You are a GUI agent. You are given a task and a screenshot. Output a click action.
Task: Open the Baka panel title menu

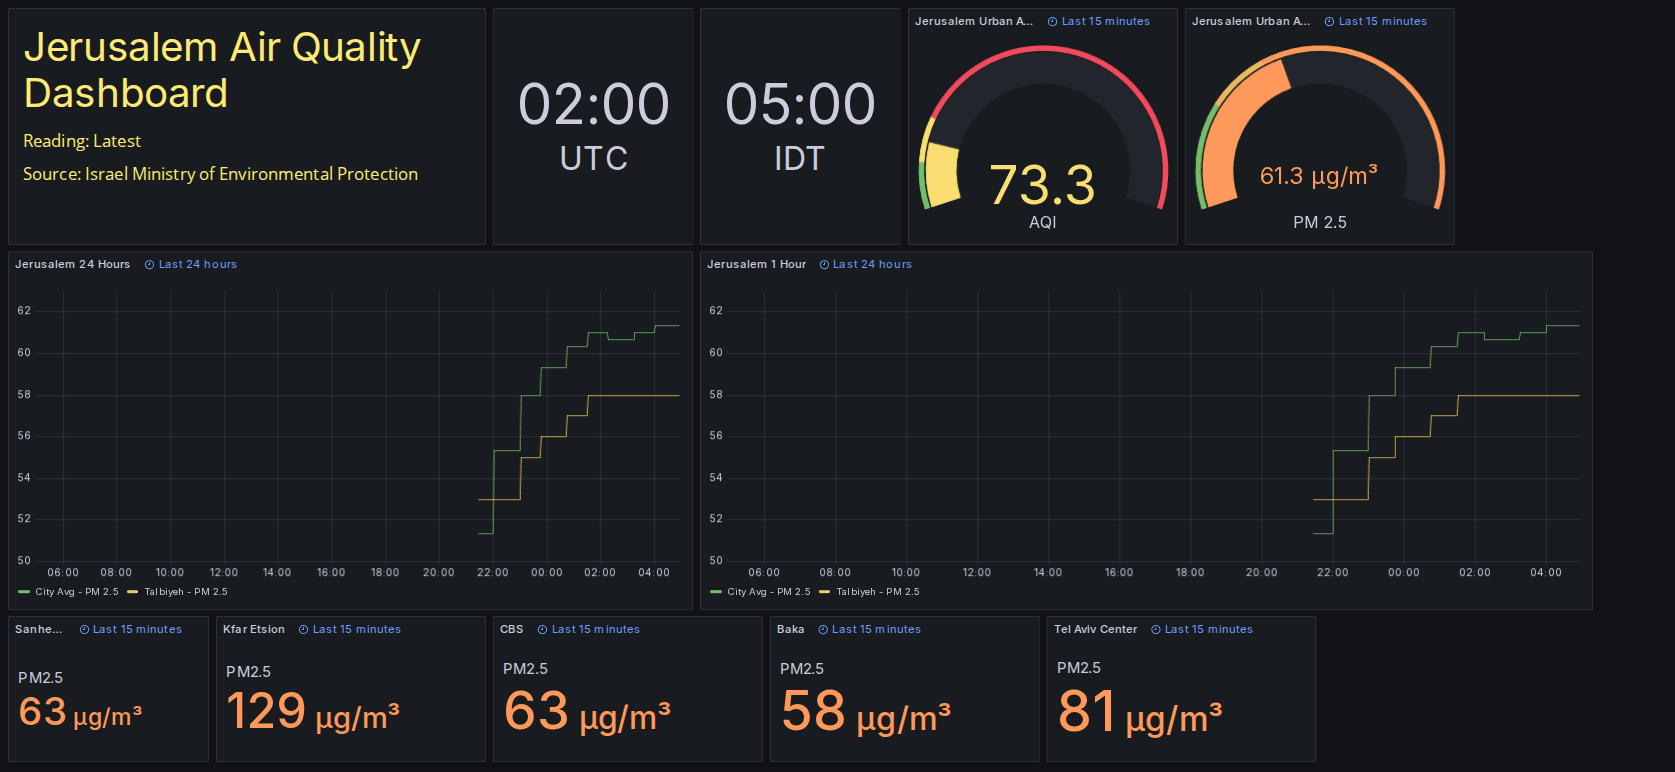pos(790,630)
